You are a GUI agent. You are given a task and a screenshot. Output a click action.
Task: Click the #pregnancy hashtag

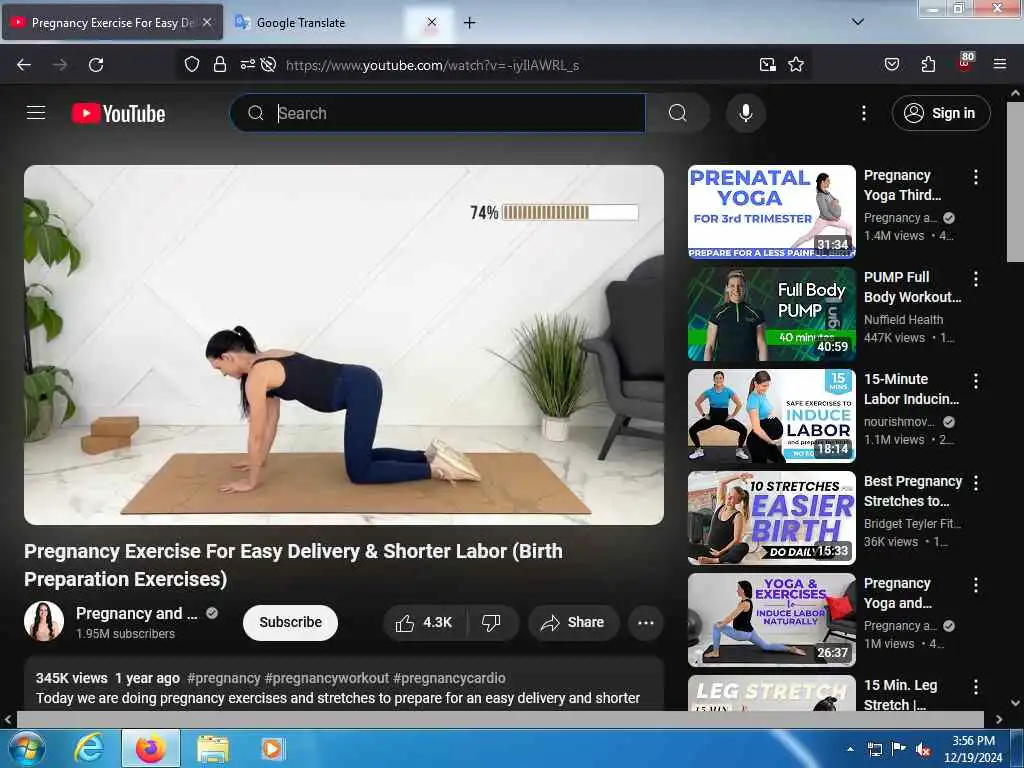click(223, 679)
